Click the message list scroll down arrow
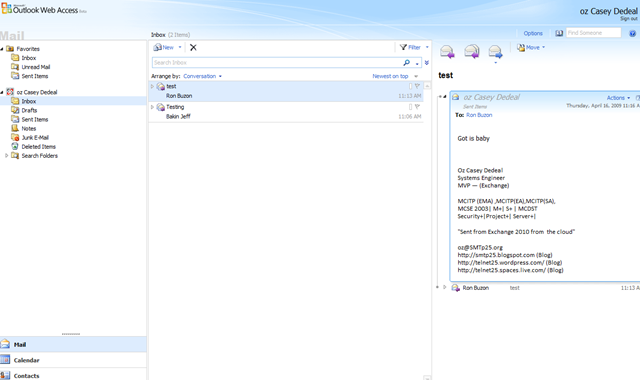Viewport: 640px width, 380px height. [427, 378]
